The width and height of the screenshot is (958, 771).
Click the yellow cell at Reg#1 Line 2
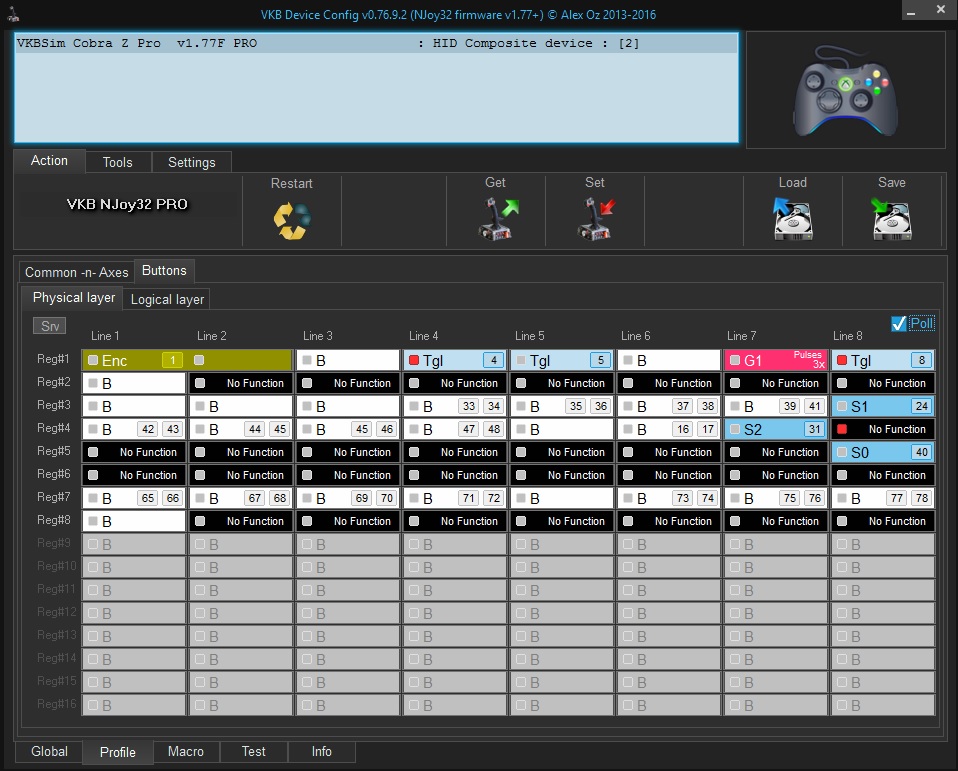pyautogui.click(x=241, y=360)
